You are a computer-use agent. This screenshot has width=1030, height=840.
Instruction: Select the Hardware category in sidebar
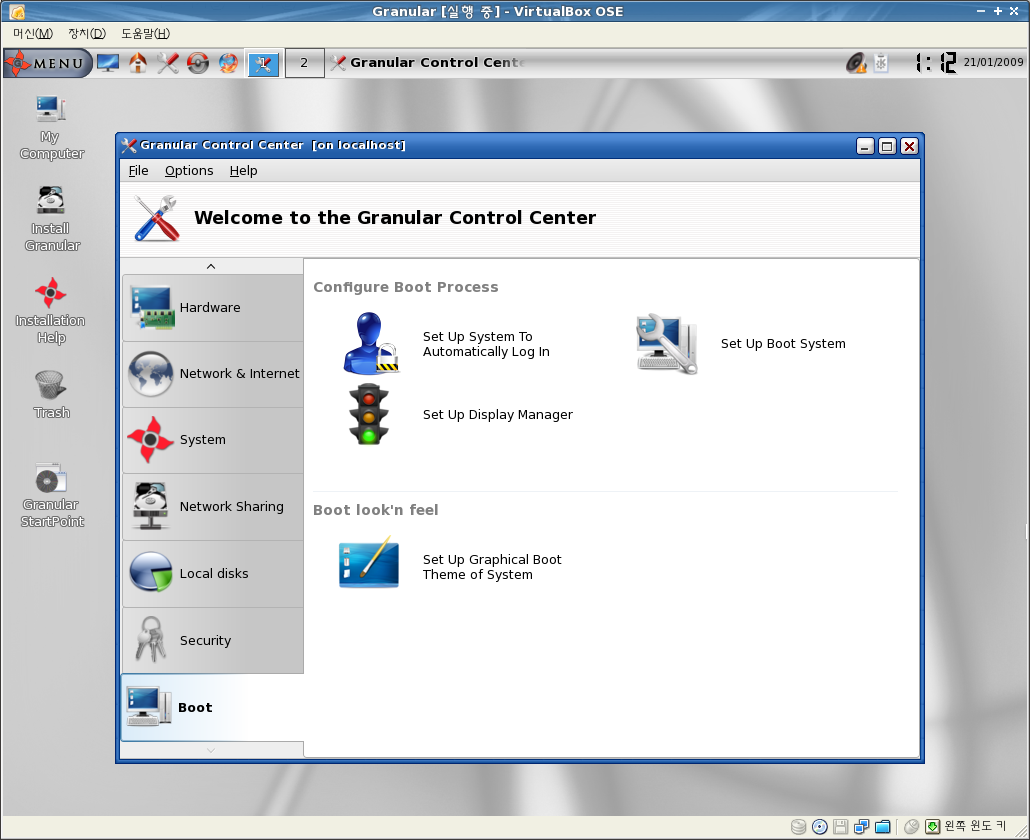coord(213,307)
